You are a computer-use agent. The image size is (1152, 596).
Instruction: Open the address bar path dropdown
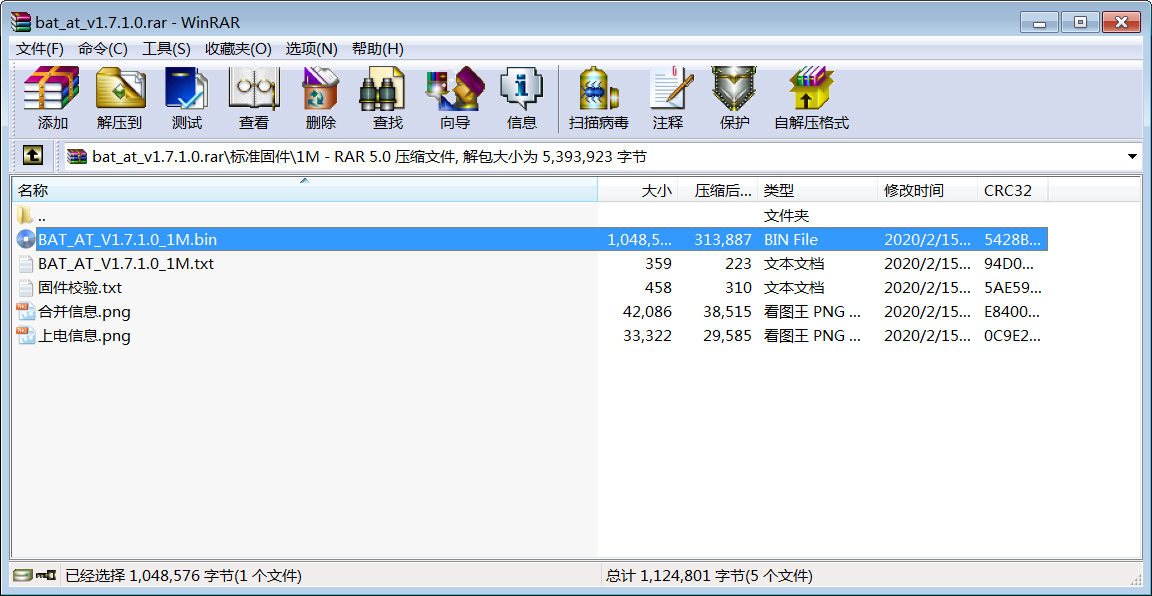pos(1132,157)
